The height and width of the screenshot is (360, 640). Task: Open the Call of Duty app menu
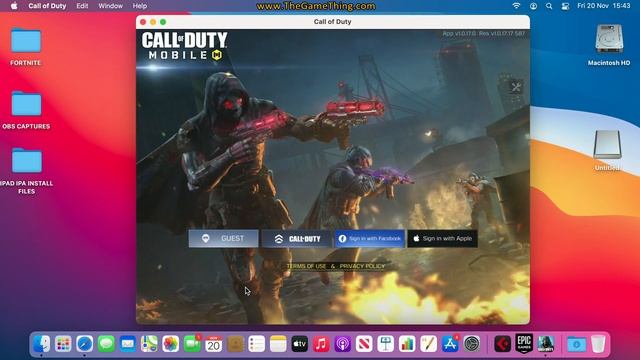click(x=47, y=6)
